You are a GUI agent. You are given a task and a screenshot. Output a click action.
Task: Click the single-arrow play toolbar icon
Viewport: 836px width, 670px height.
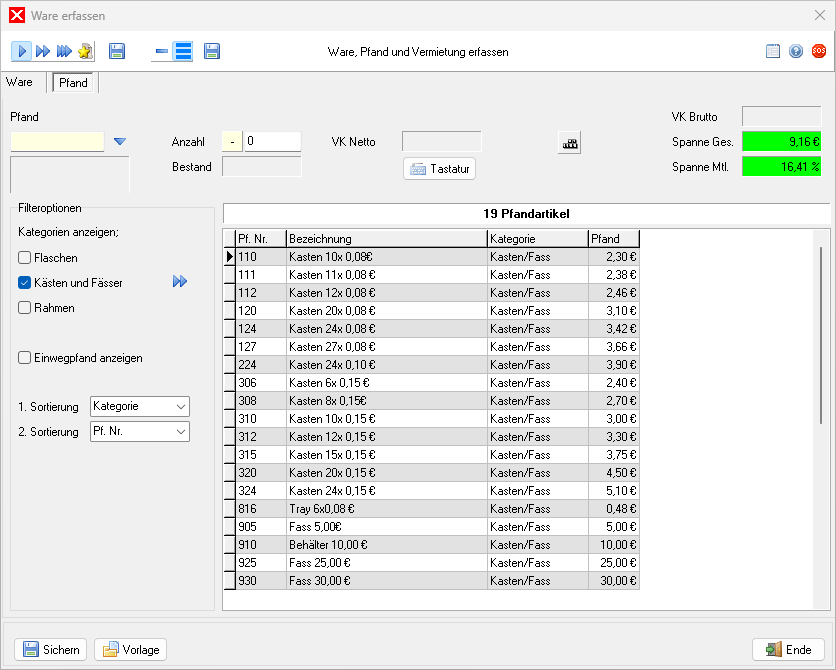click(x=22, y=51)
